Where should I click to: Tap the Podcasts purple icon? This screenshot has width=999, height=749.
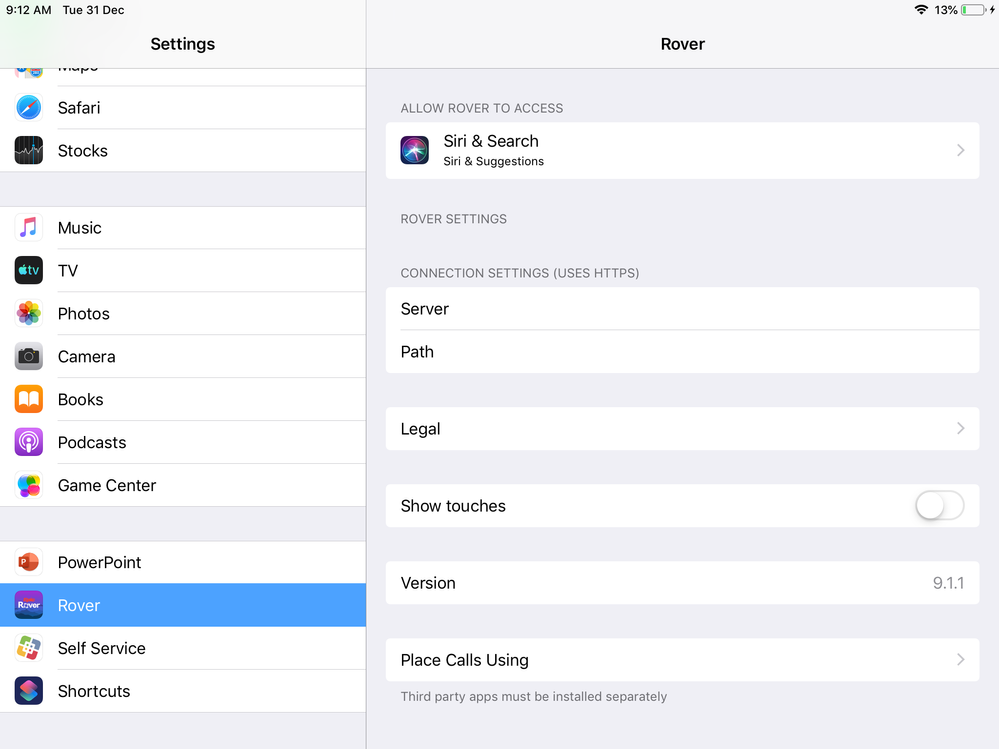(29, 442)
